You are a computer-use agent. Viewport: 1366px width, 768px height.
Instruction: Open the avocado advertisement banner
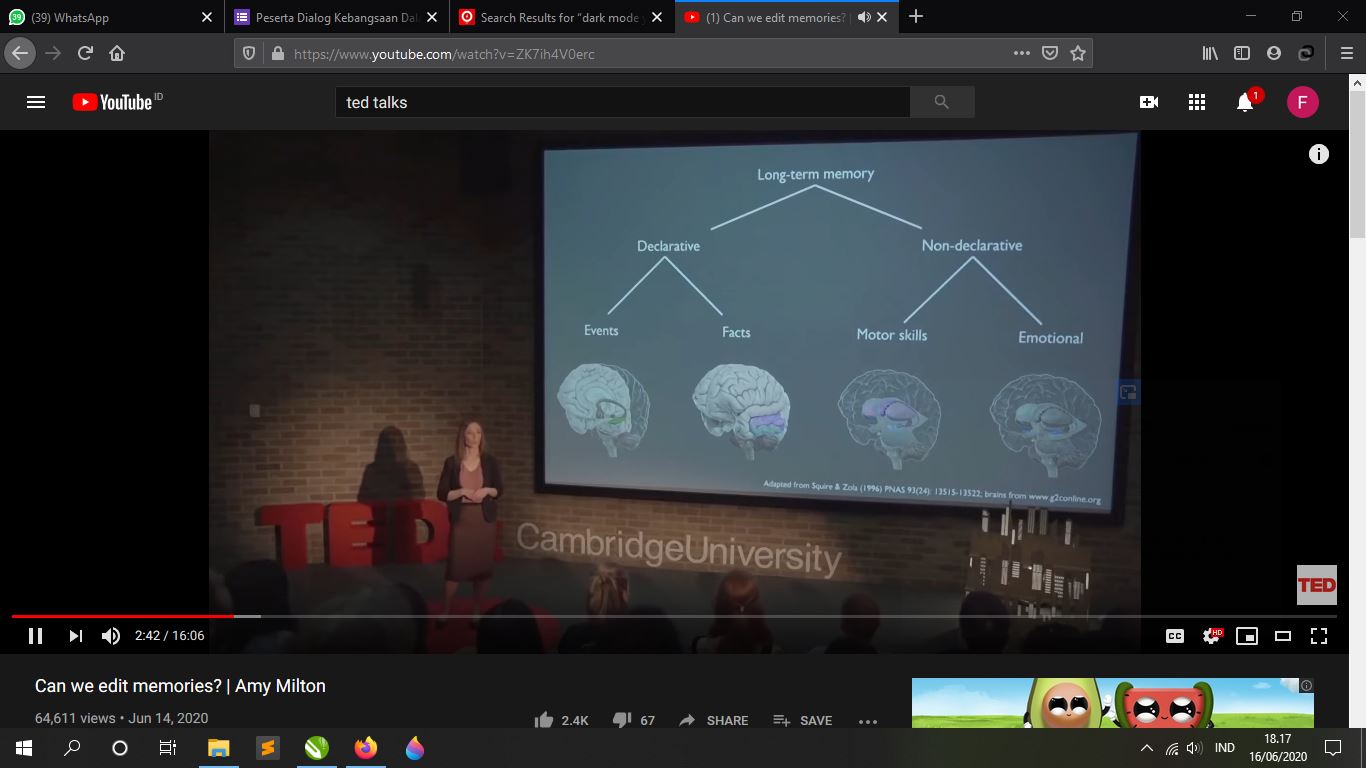click(x=1113, y=703)
